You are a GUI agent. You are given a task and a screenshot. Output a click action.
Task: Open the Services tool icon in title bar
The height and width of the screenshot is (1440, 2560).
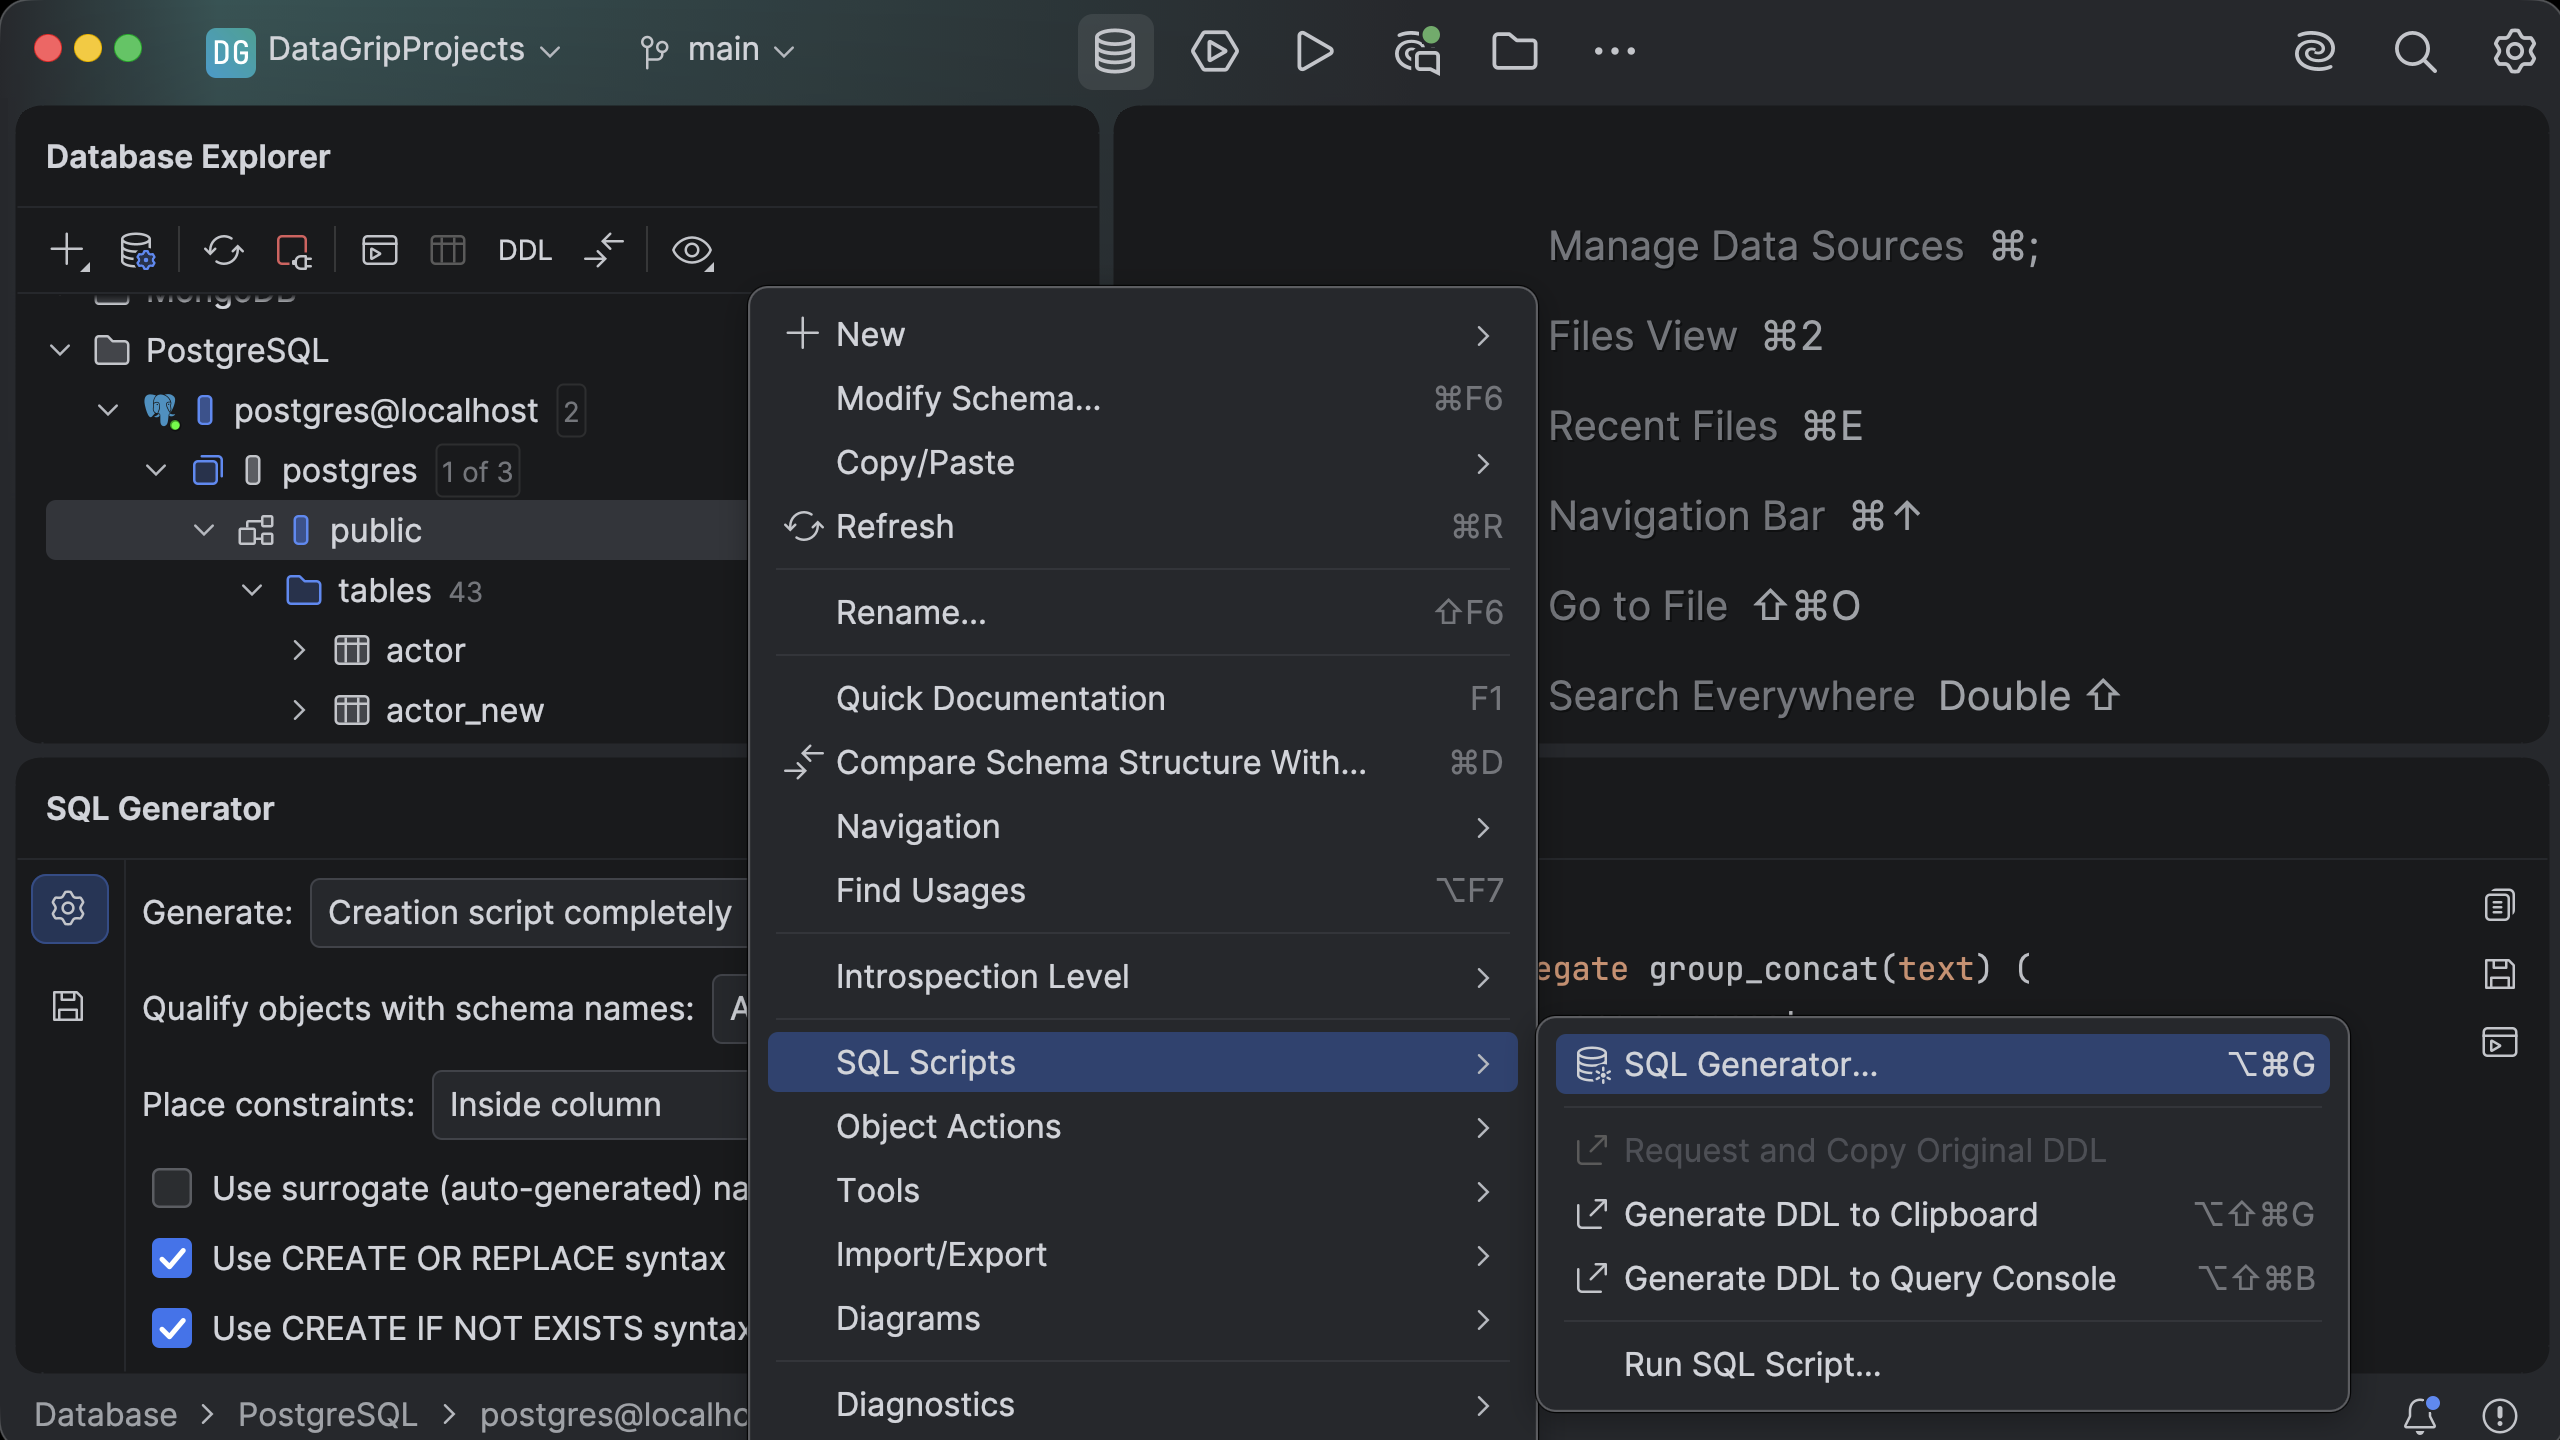(x=1215, y=51)
